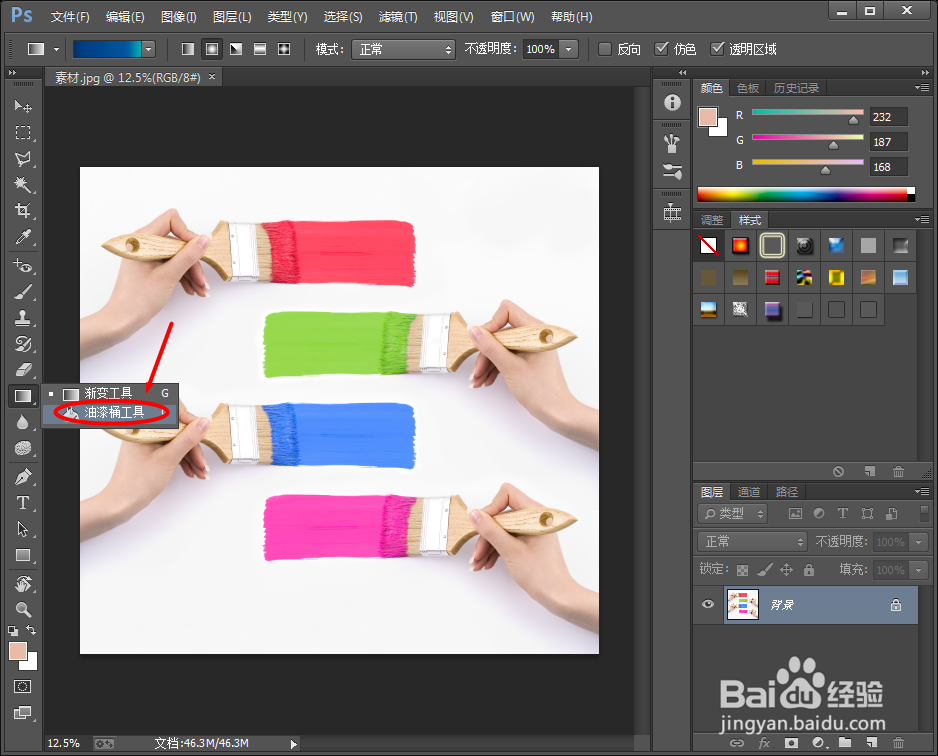Select the Eraser tool

[23, 370]
